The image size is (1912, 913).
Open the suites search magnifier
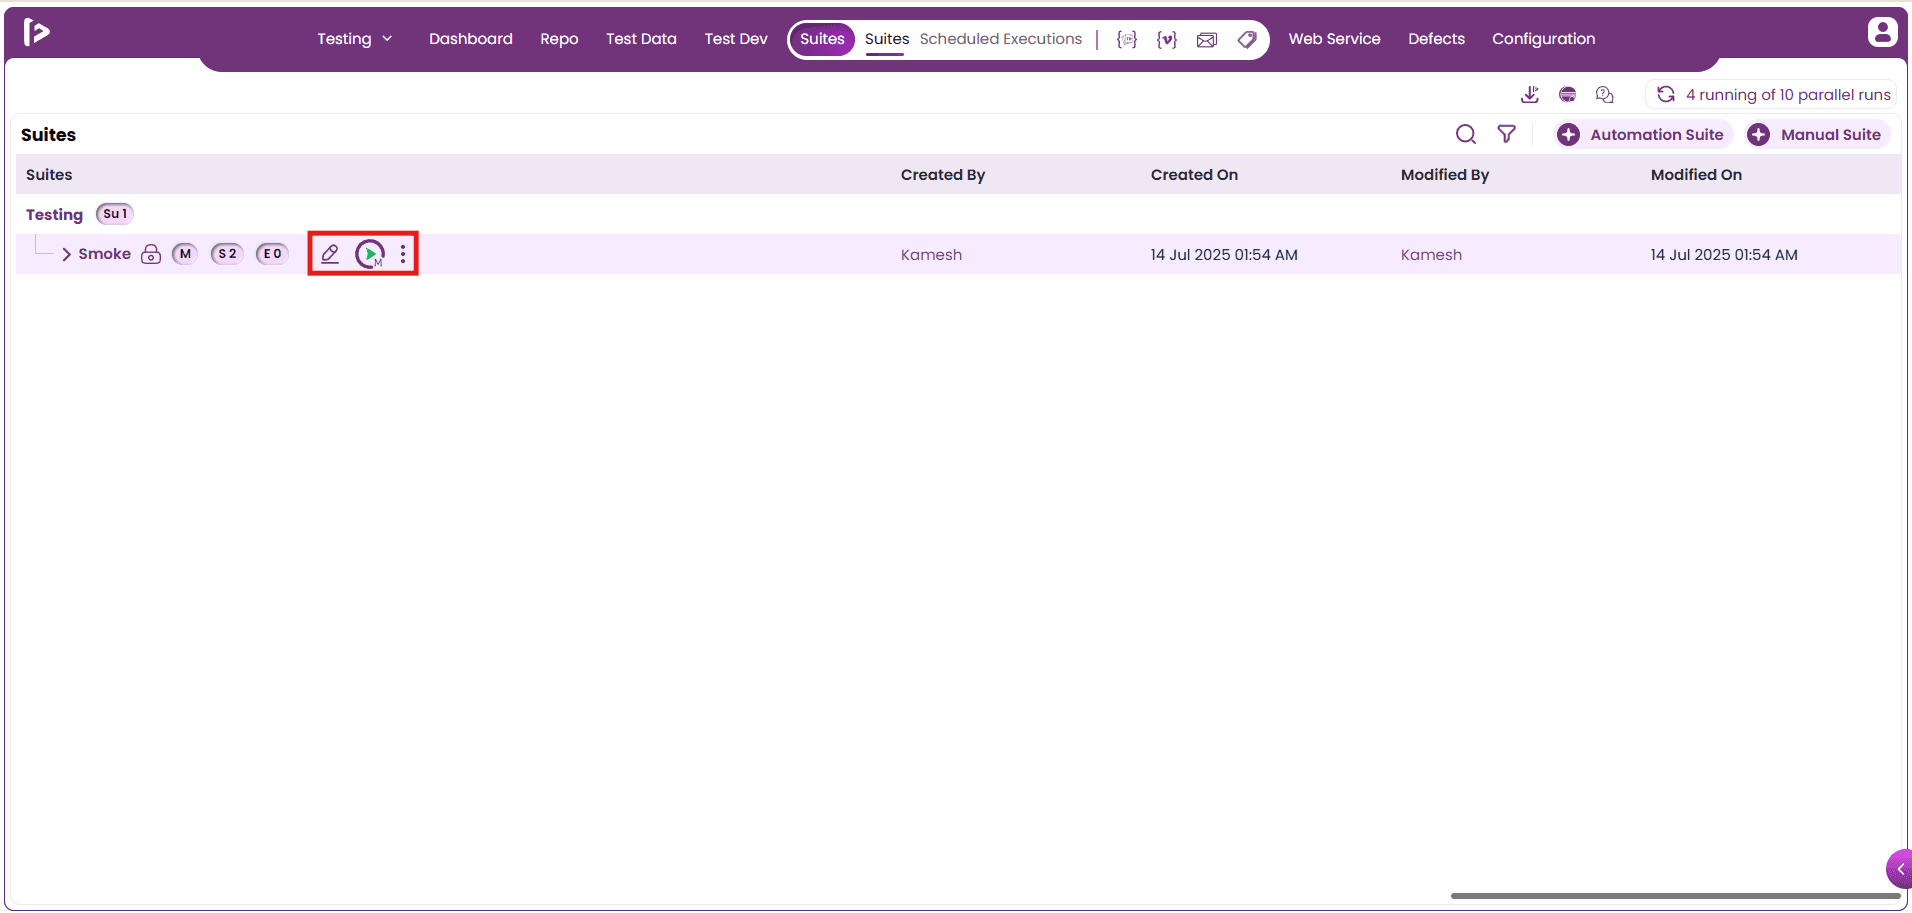pos(1466,134)
